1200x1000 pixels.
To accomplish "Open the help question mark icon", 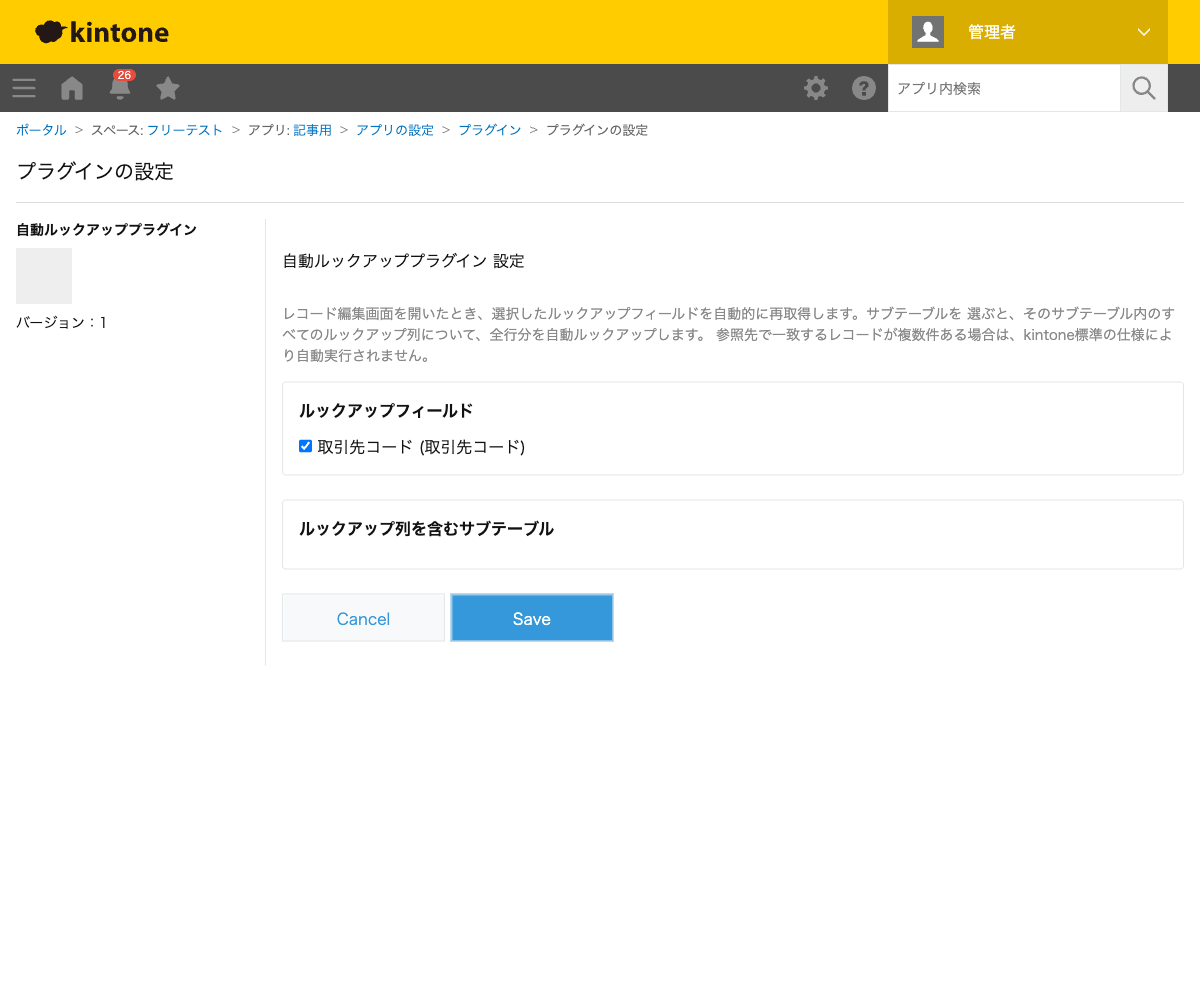I will 864,88.
